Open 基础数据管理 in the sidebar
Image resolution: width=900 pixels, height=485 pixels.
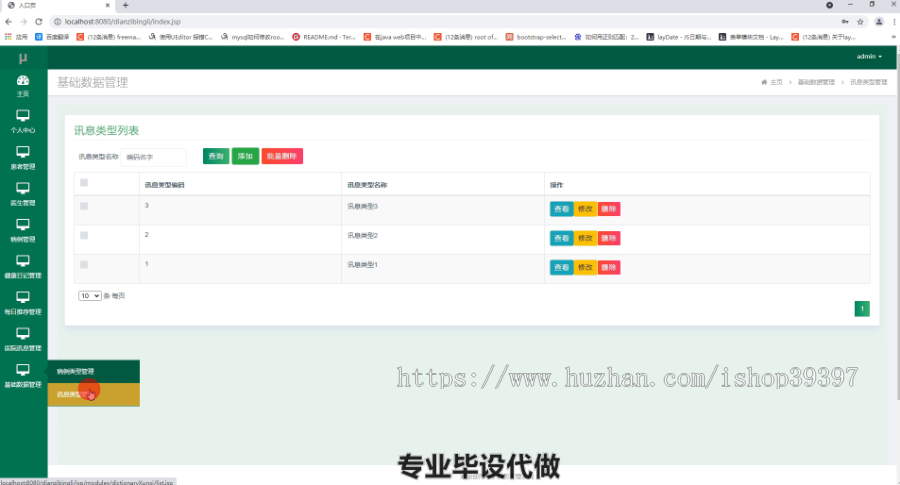pyautogui.click(x=23, y=375)
